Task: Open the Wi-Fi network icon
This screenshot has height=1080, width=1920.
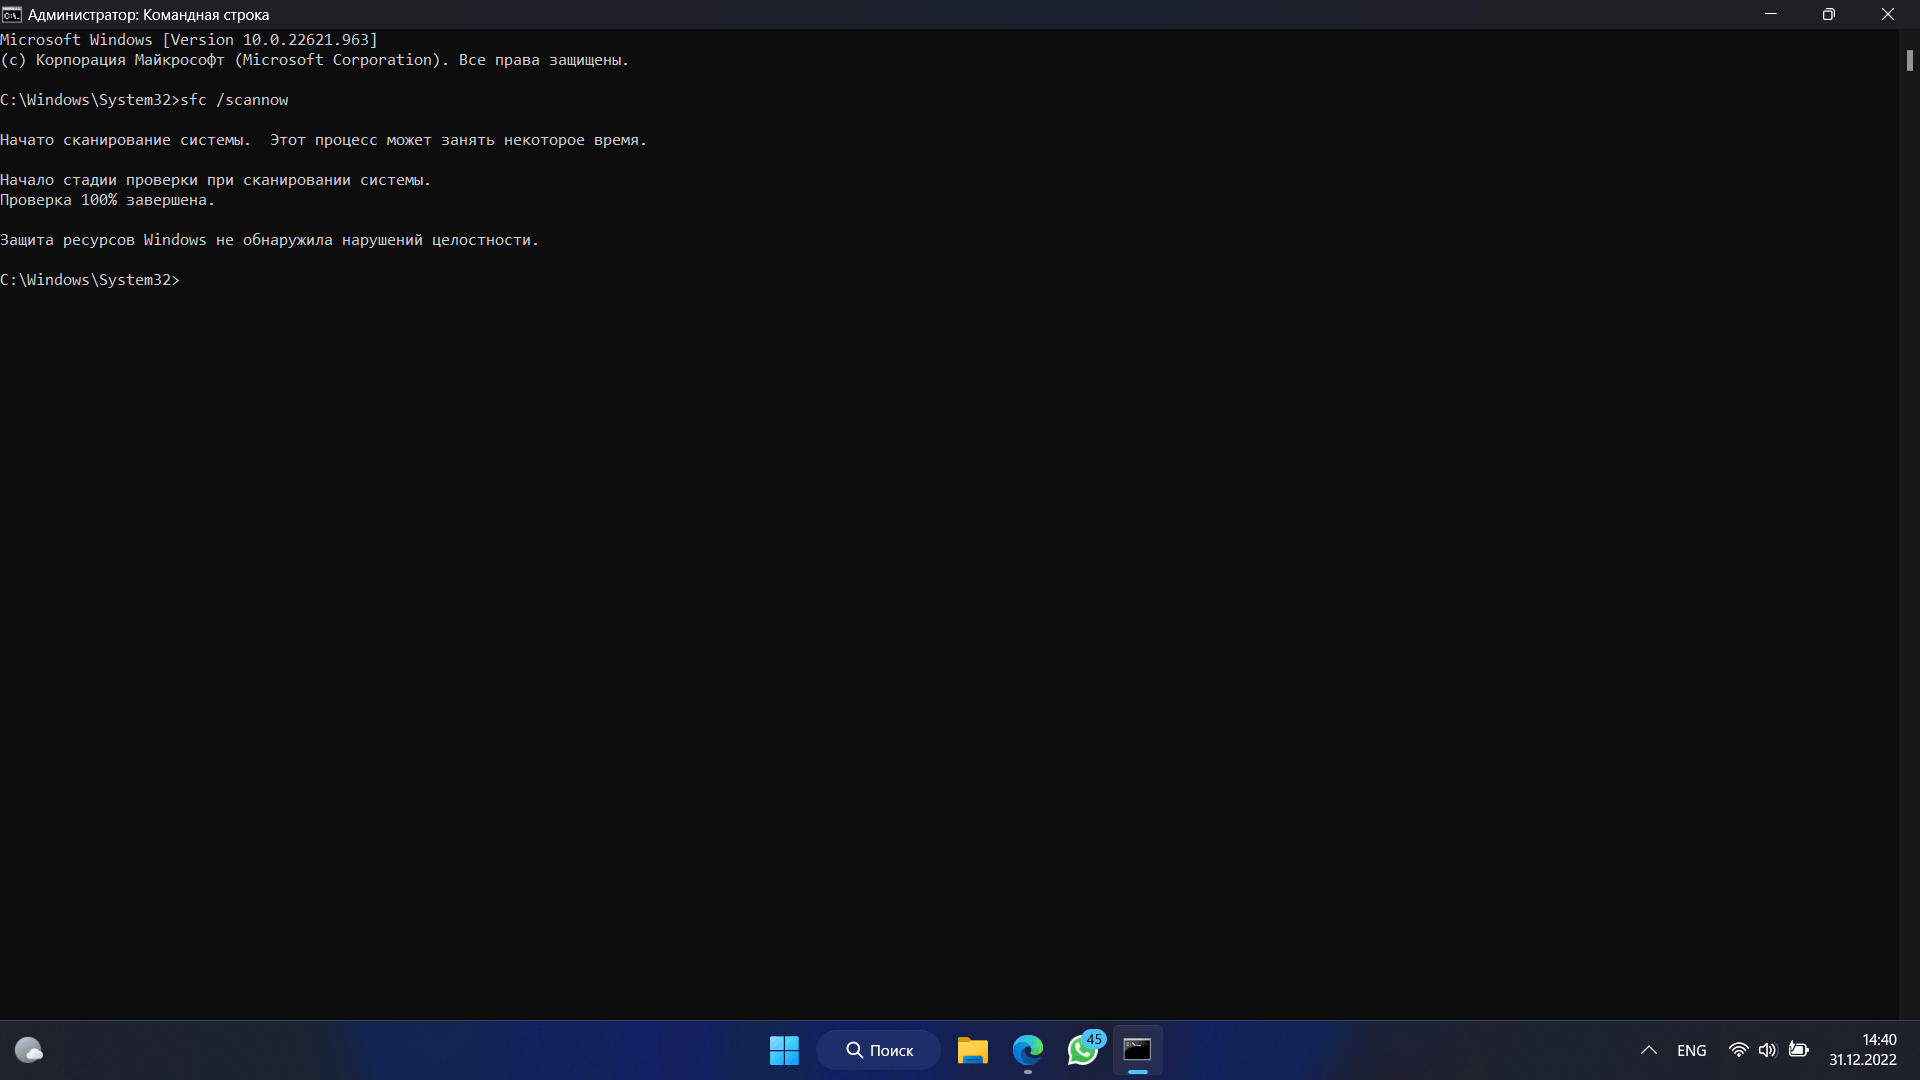Action: tap(1739, 1050)
